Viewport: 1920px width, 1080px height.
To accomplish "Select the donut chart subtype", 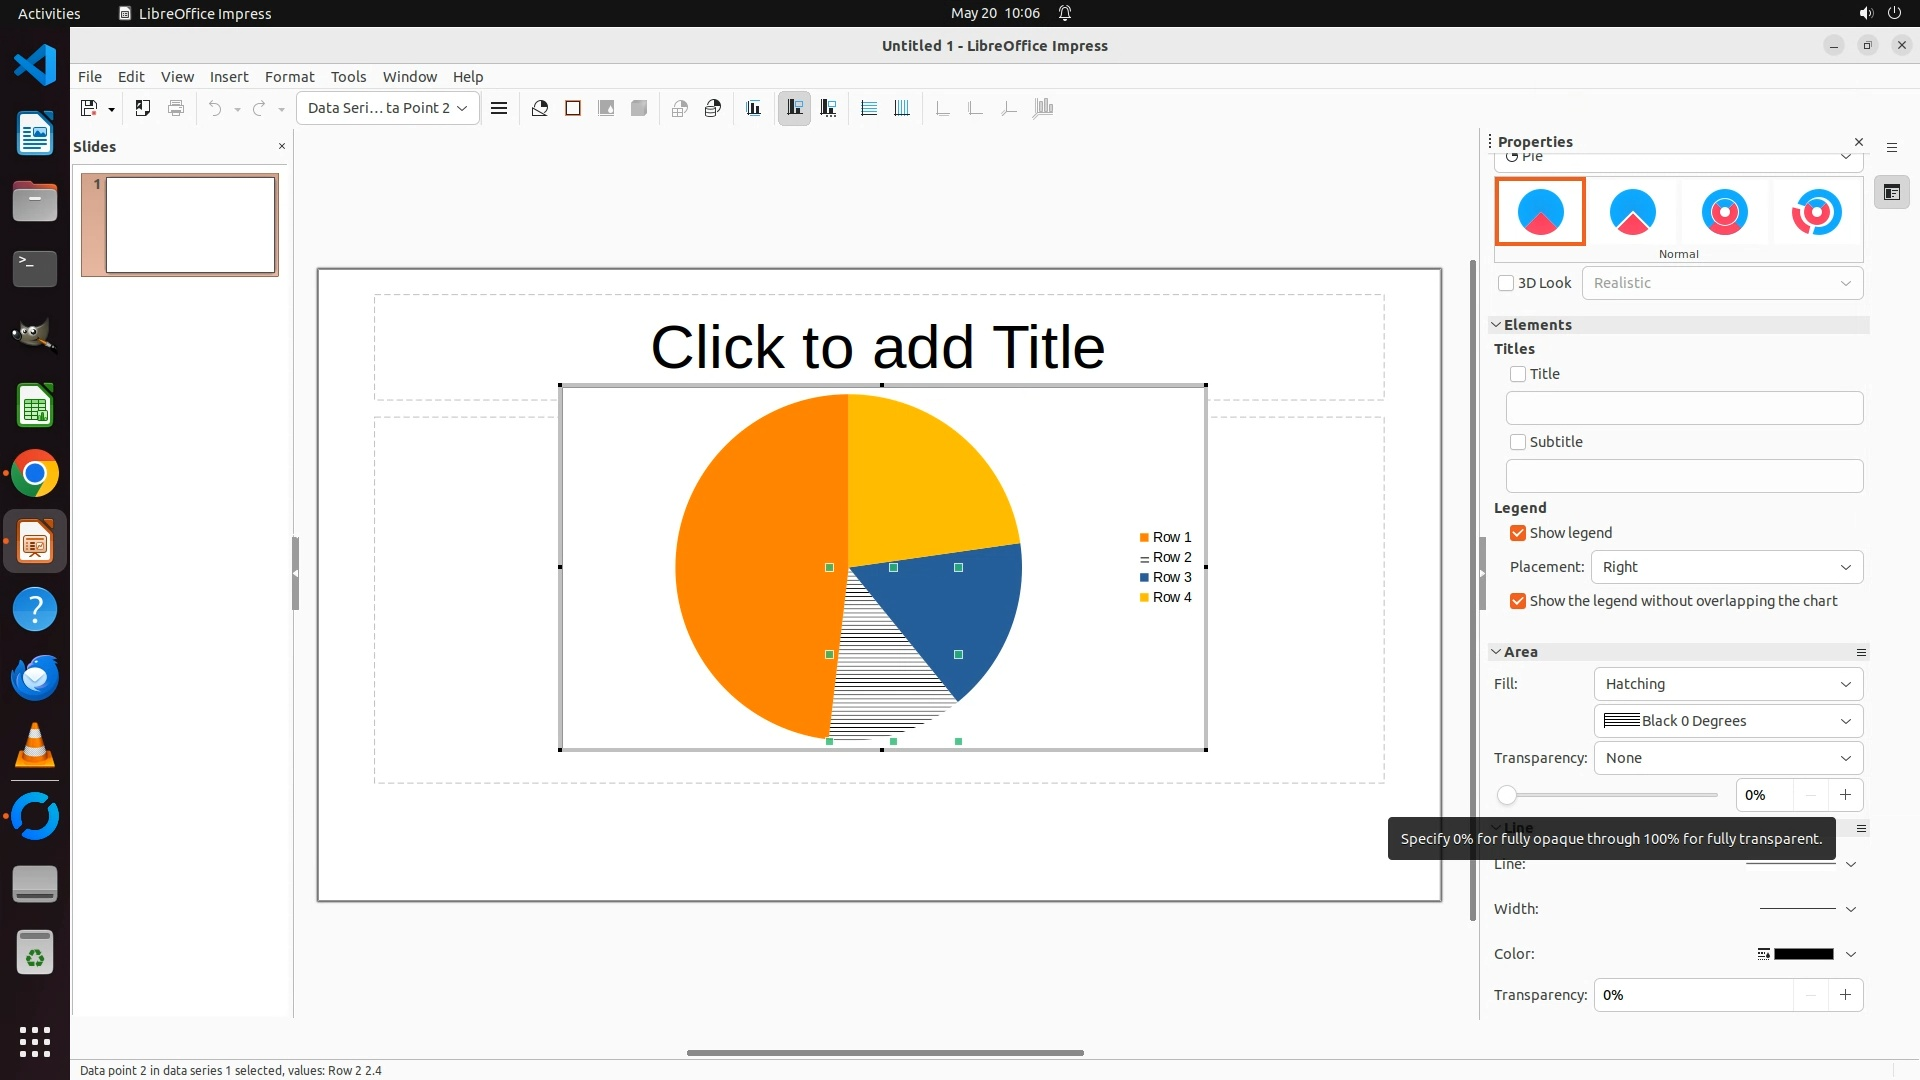I will (1724, 212).
